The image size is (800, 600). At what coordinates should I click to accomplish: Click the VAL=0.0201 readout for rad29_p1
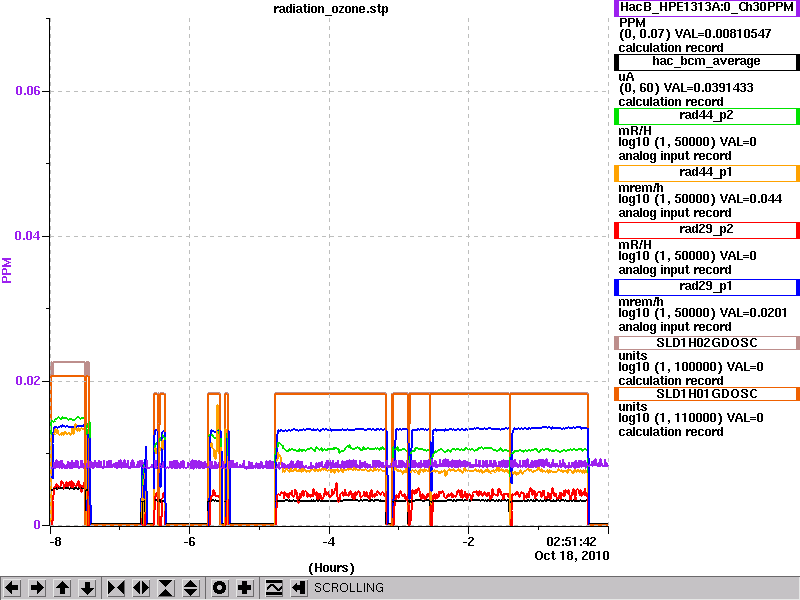(x=753, y=313)
